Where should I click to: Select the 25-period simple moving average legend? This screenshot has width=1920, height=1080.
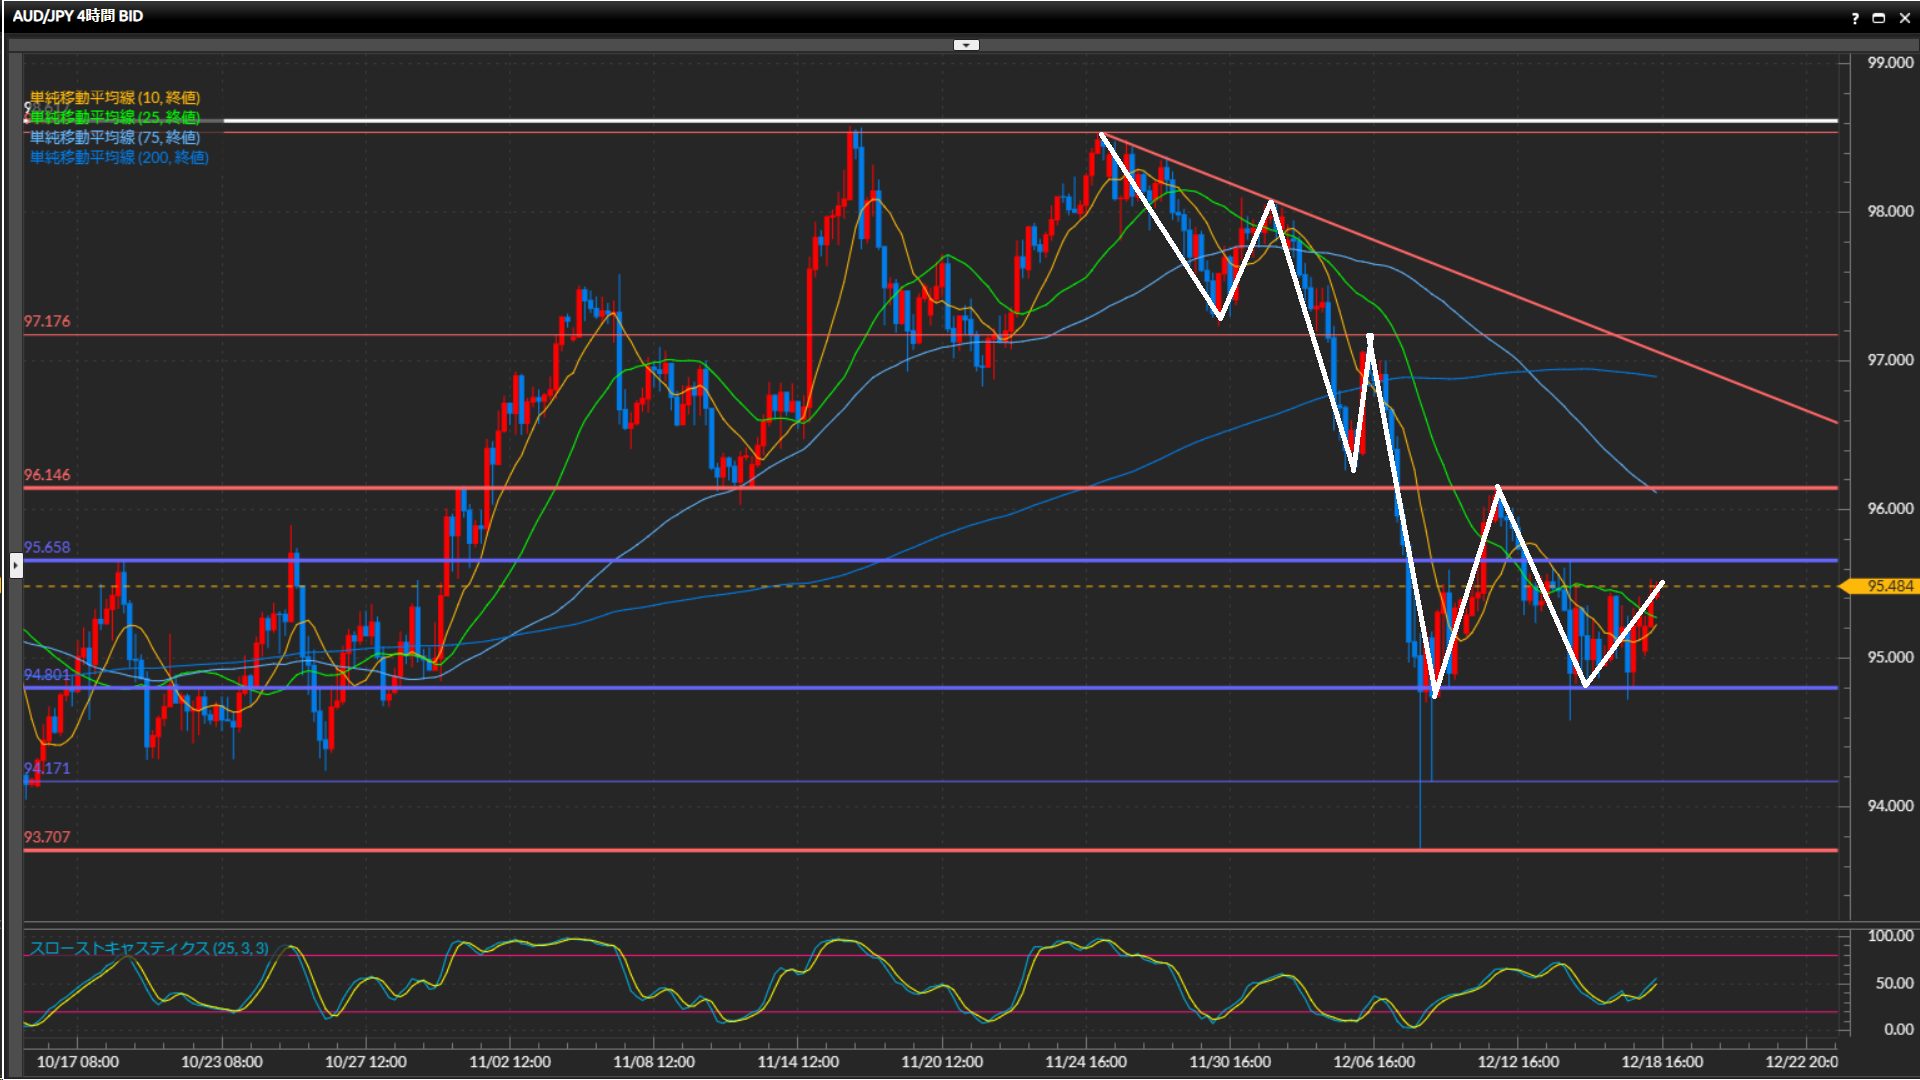(115, 117)
